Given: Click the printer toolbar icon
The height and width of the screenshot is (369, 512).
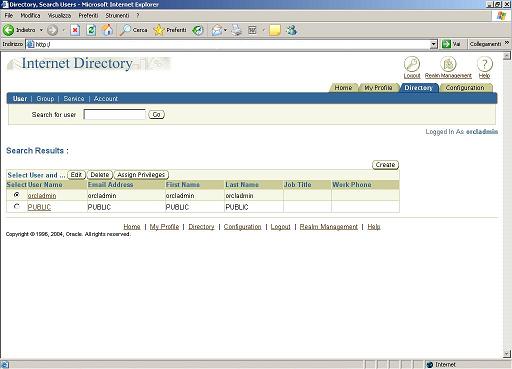Looking at the screenshot, I should tap(237, 30).
